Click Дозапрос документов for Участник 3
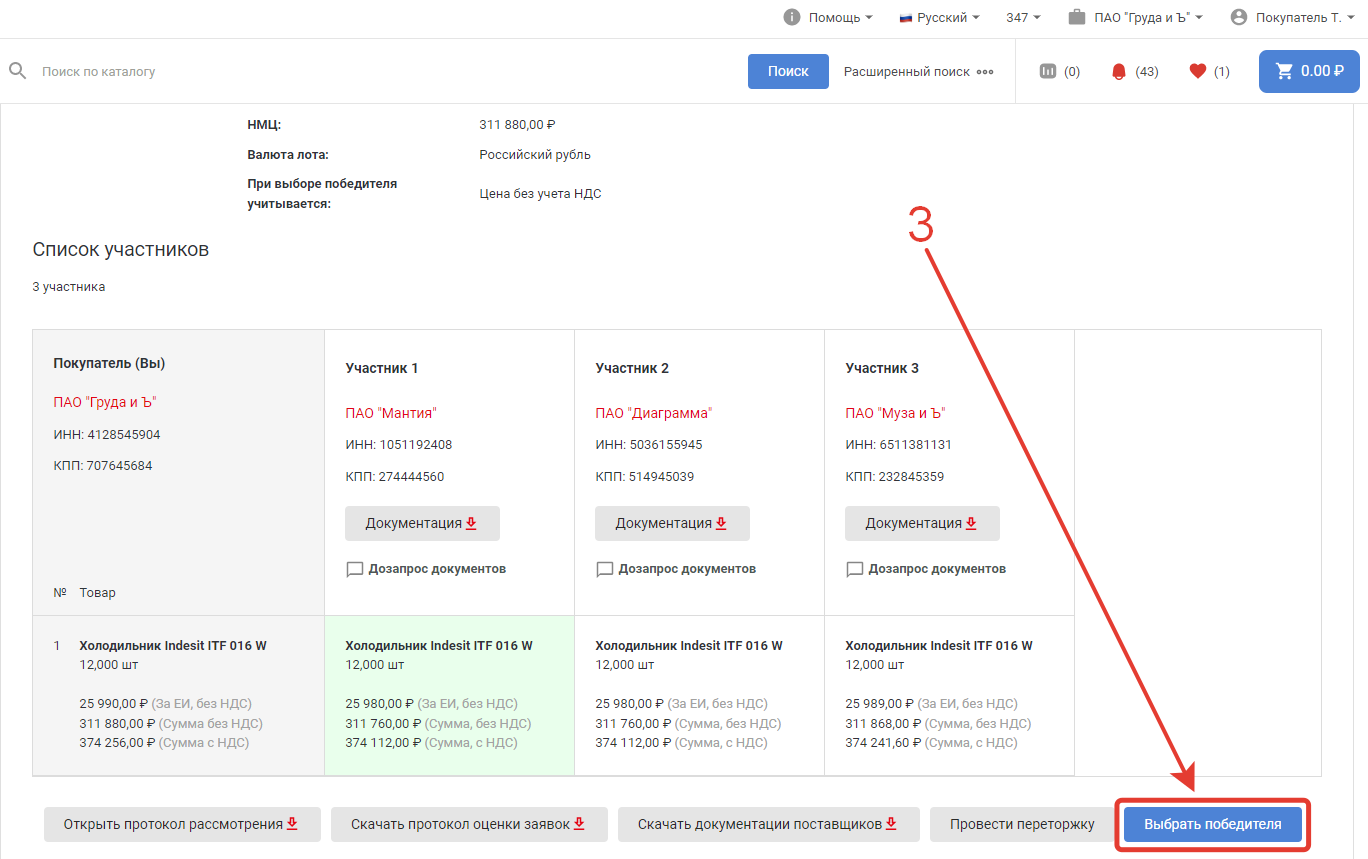This screenshot has height=859, width=1368. click(x=936, y=569)
